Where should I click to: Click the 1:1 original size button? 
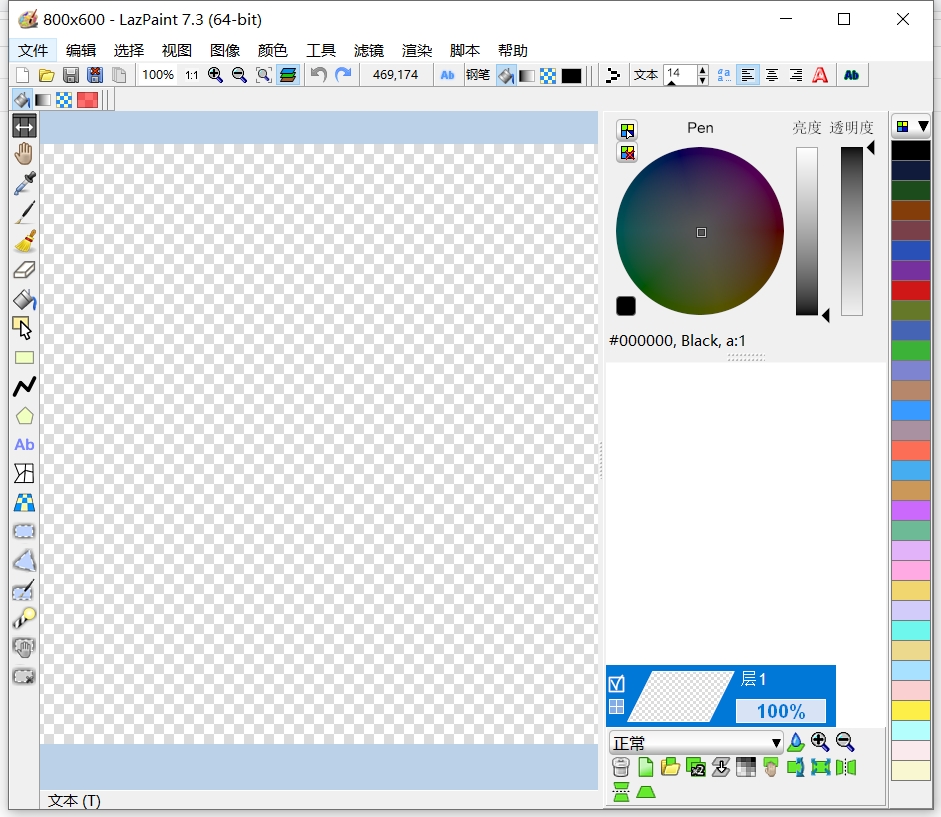tap(191, 75)
